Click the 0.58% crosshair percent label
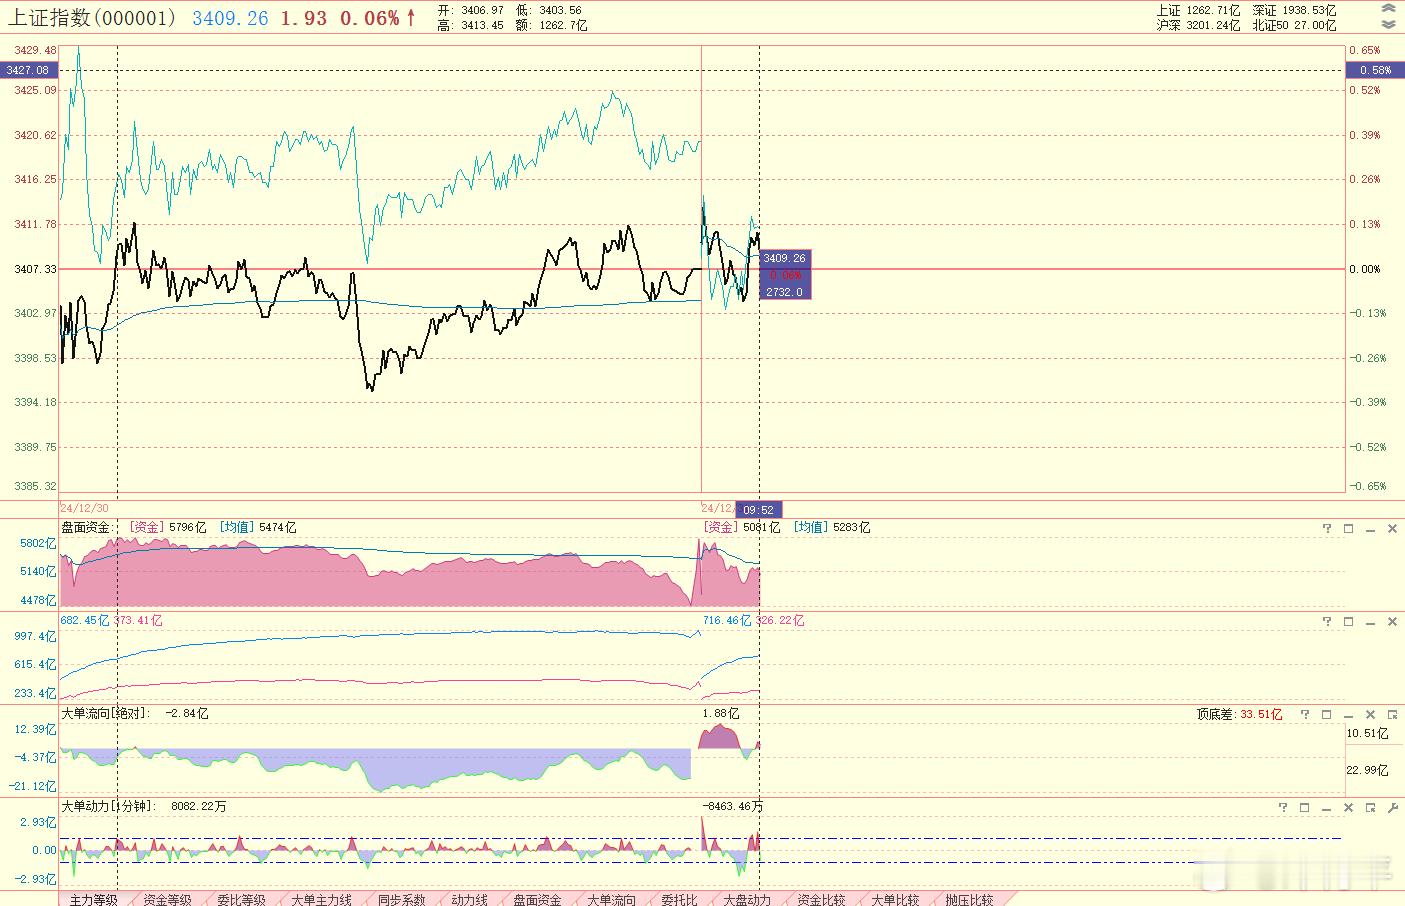1405x906 pixels. [x=1375, y=70]
